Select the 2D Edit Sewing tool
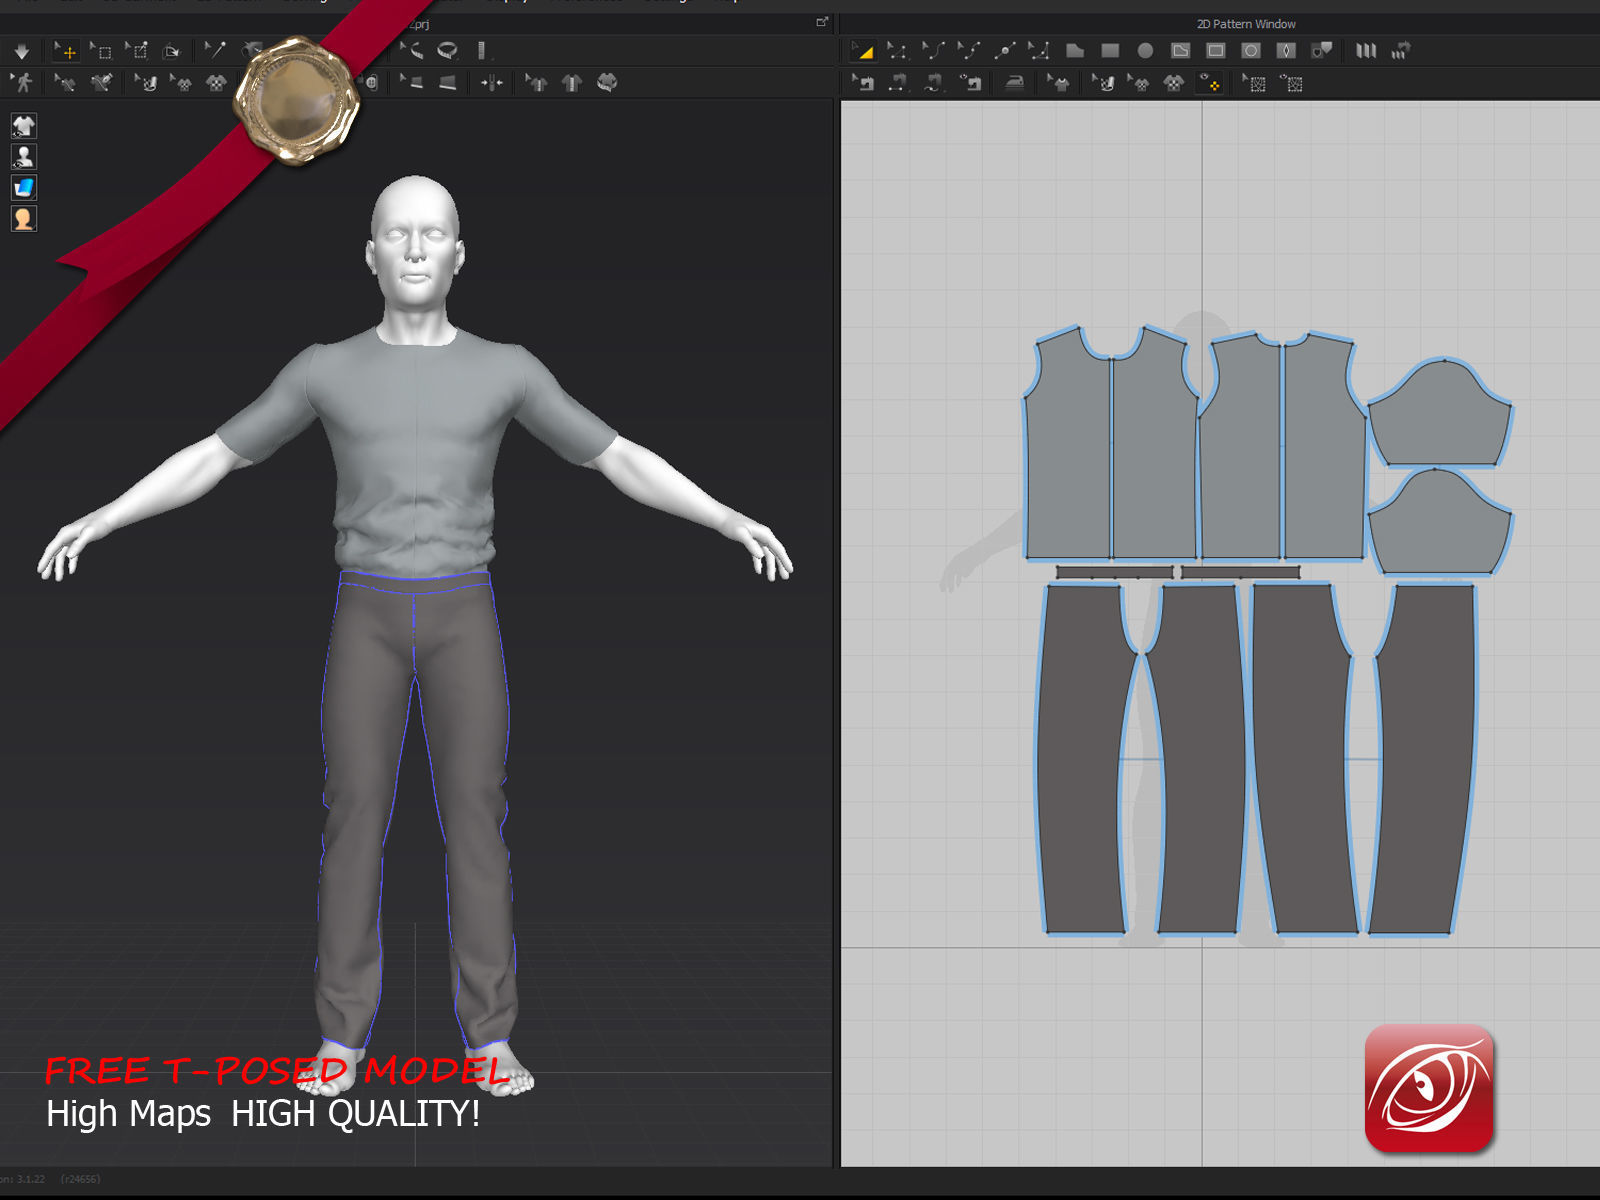This screenshot has width=1600, height=1200. click(862, 83)
